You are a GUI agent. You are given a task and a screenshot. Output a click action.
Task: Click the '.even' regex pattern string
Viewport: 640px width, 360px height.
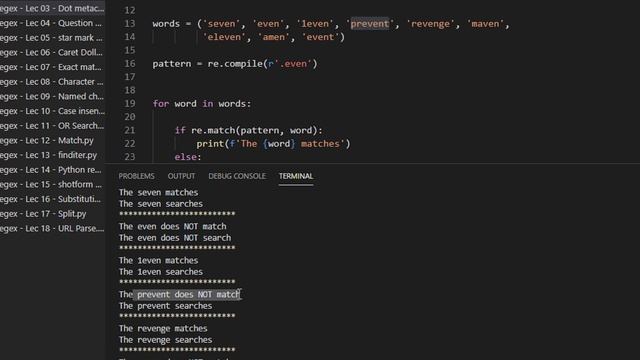coord(293,64)
